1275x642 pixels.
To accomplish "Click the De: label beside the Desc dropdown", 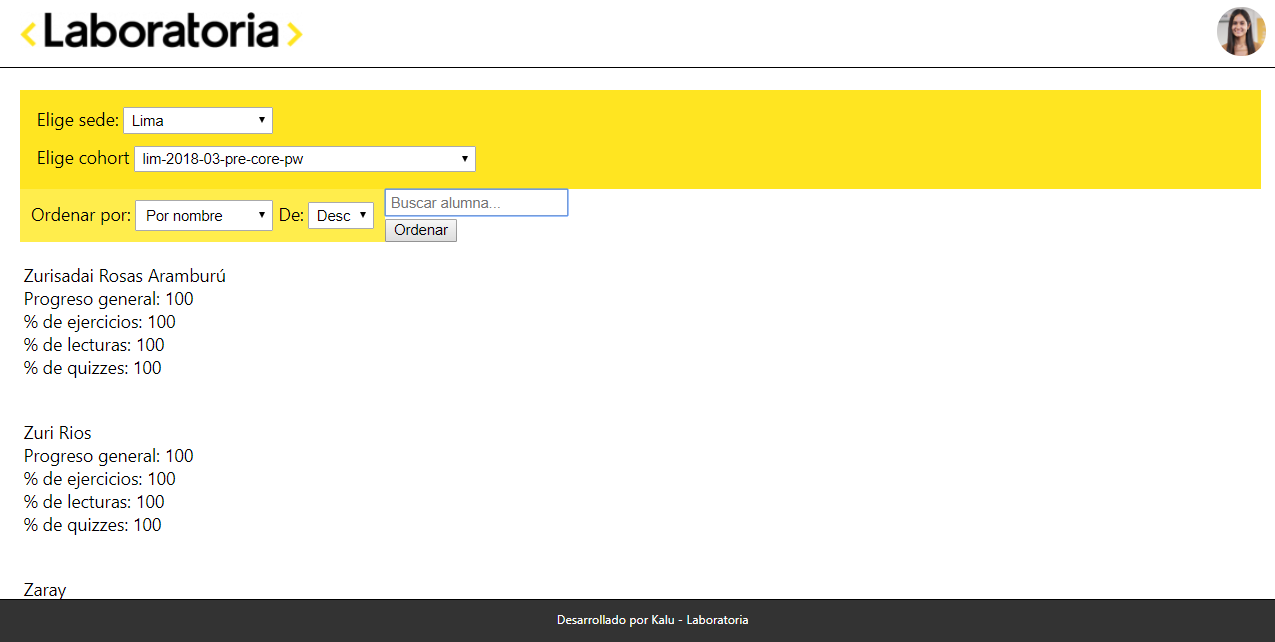I will click(x=291, y=215).
